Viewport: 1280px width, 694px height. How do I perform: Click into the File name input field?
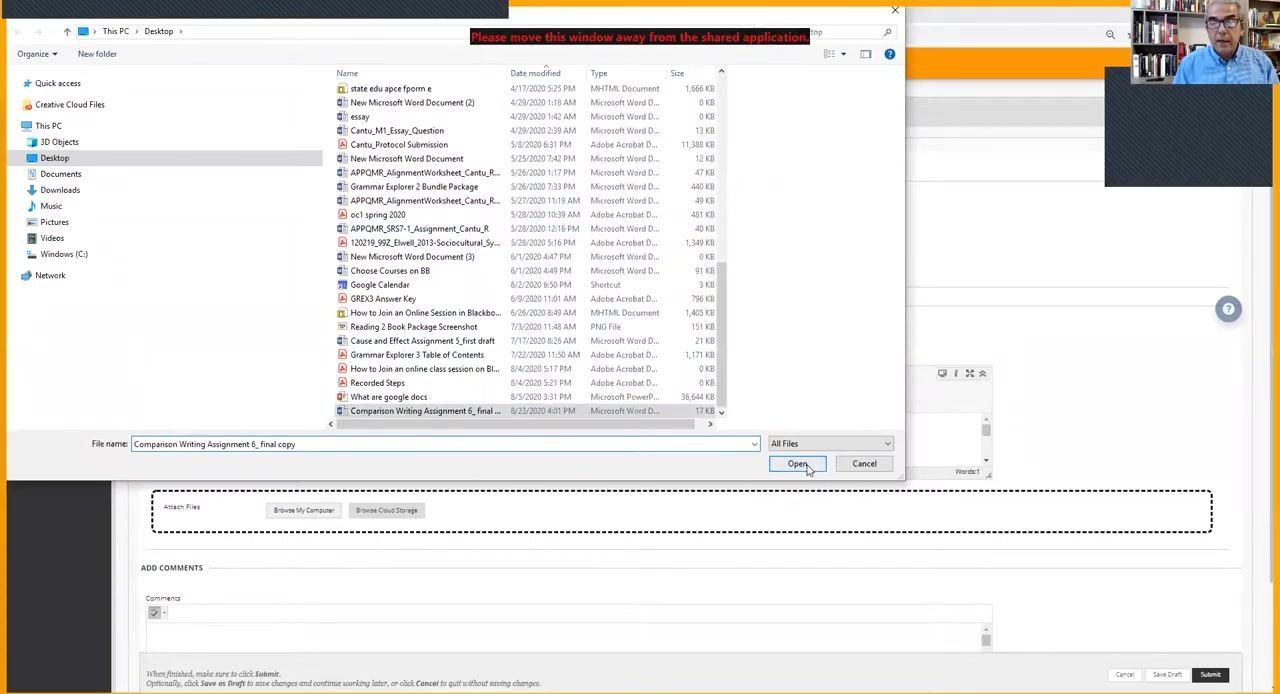[445, 444]
